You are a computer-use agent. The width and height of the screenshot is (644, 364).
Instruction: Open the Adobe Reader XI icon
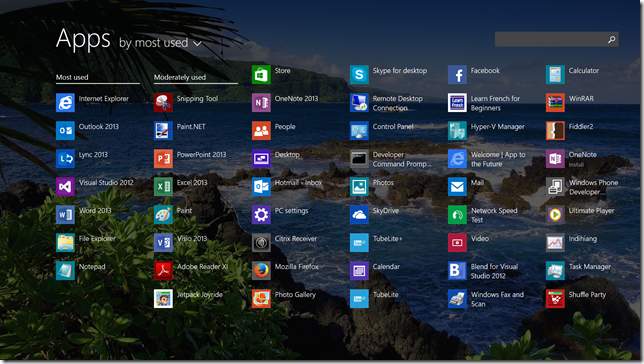coord(163,270)
